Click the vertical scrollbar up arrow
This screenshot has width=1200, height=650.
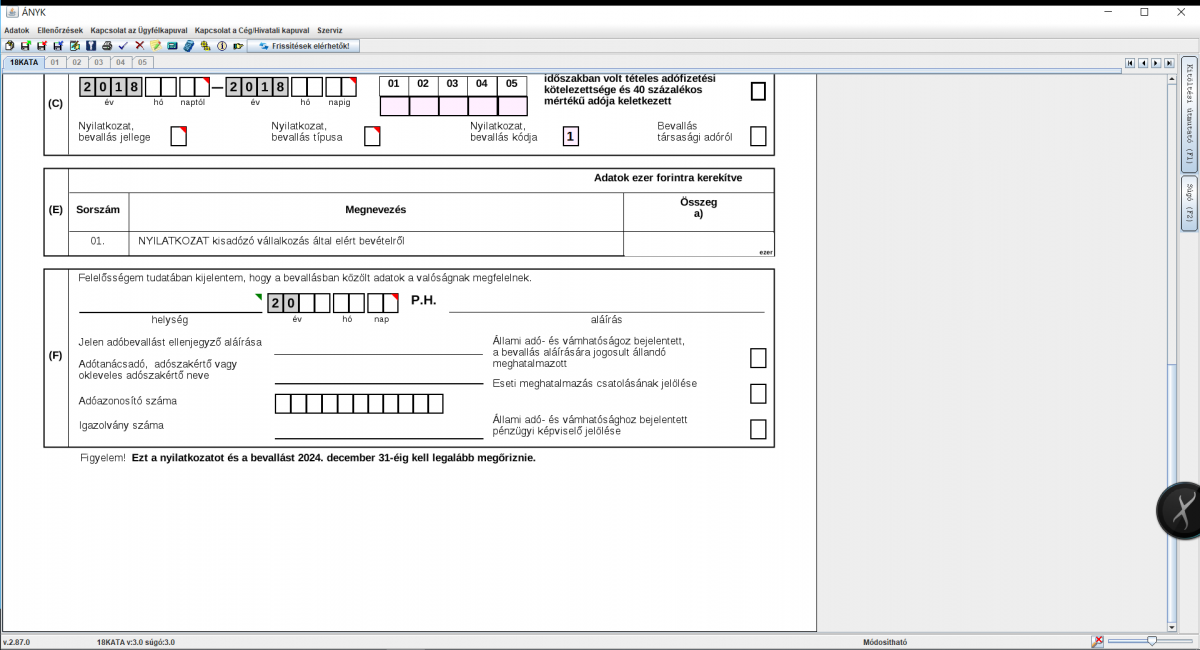pyautogui.click(x=1173, y=79)
